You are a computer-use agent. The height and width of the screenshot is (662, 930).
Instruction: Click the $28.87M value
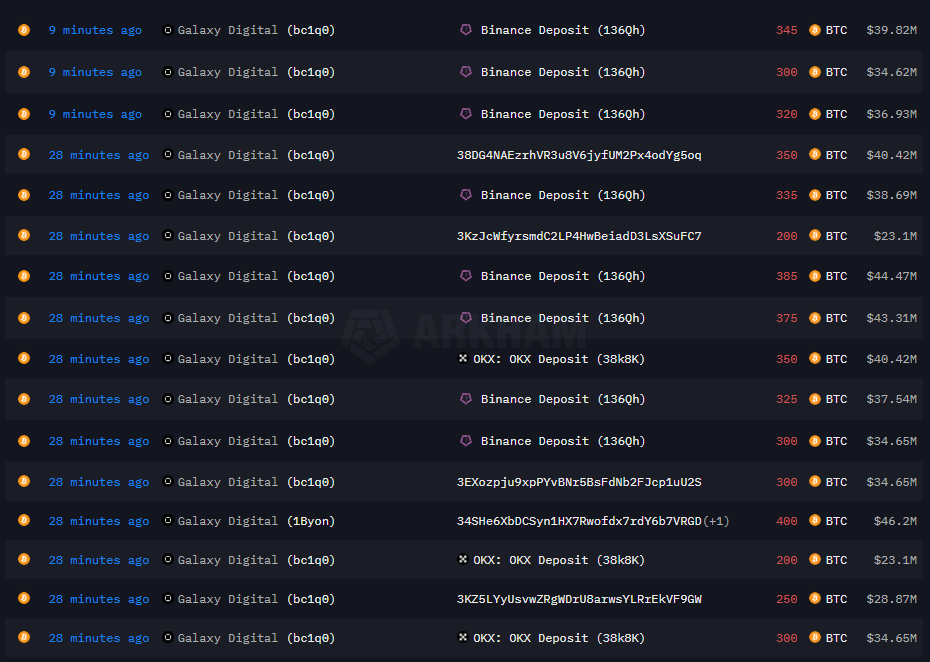pos(891,600)
